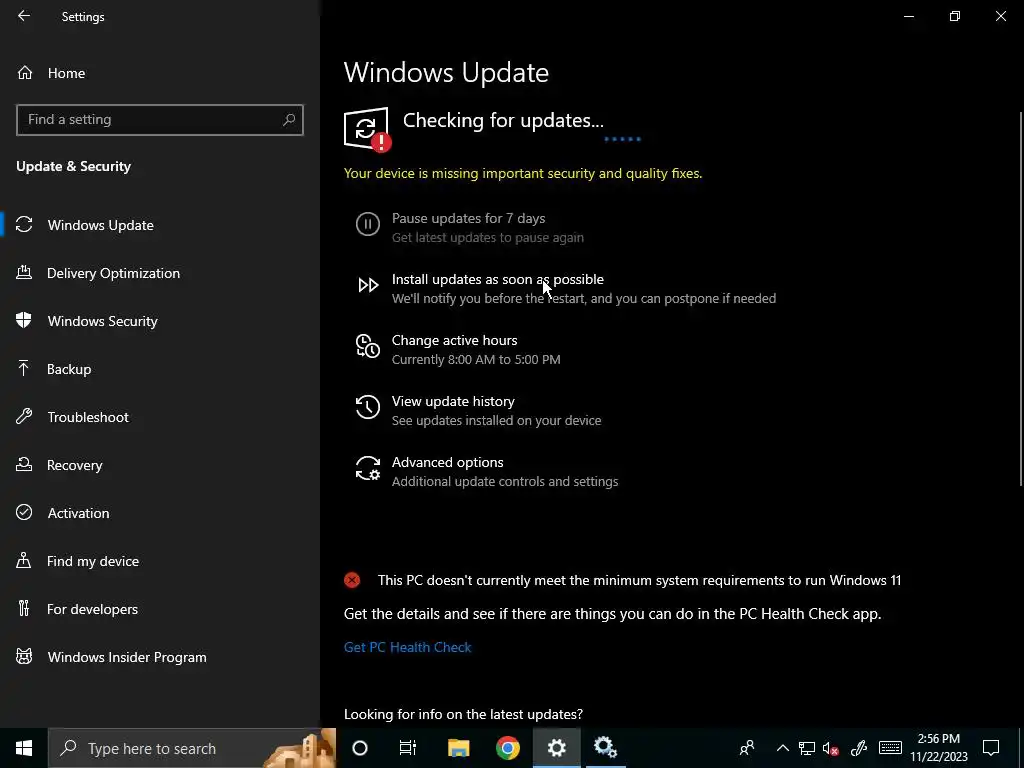Viewport: 1024px width, 768px height.
Task: Click the red X Windows 11 requirement icon
Action: (352, 580)
